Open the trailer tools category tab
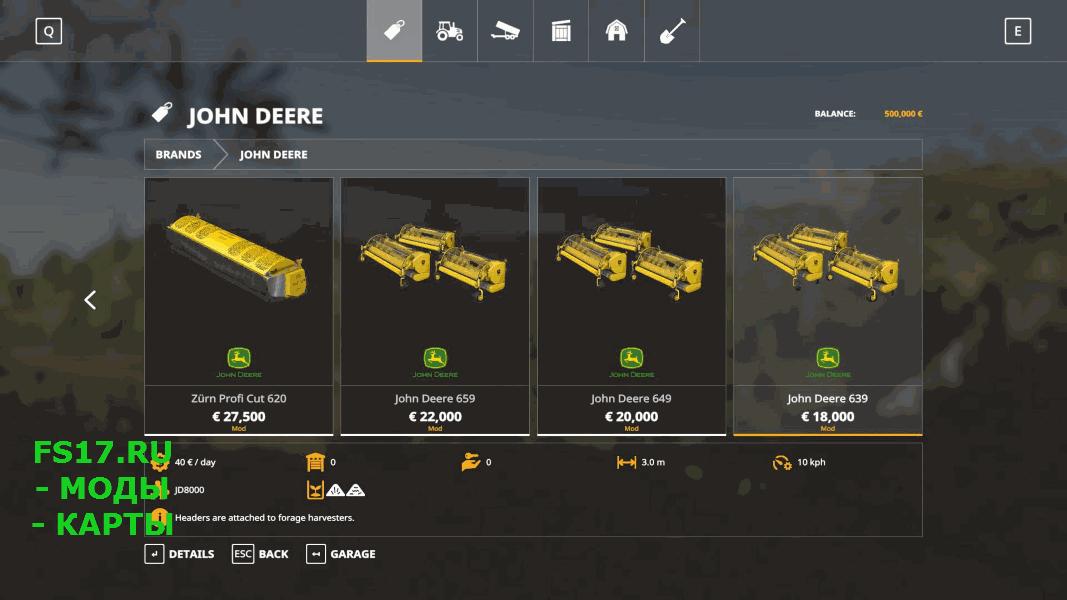 point(505,31)
